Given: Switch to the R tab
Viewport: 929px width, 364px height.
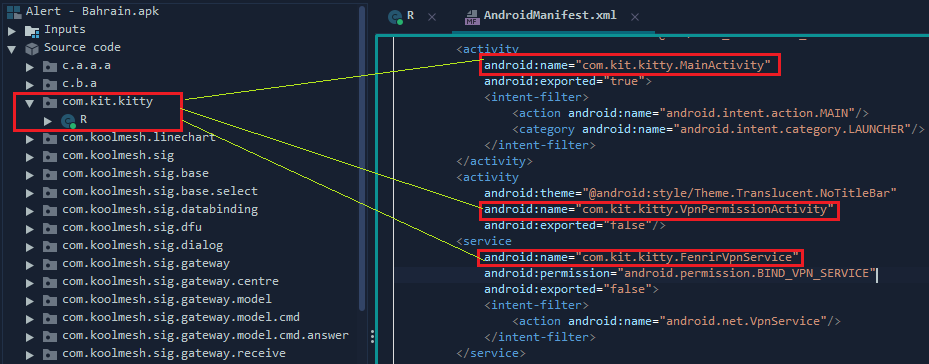Looking at the screenshot, I should point(410,16).
